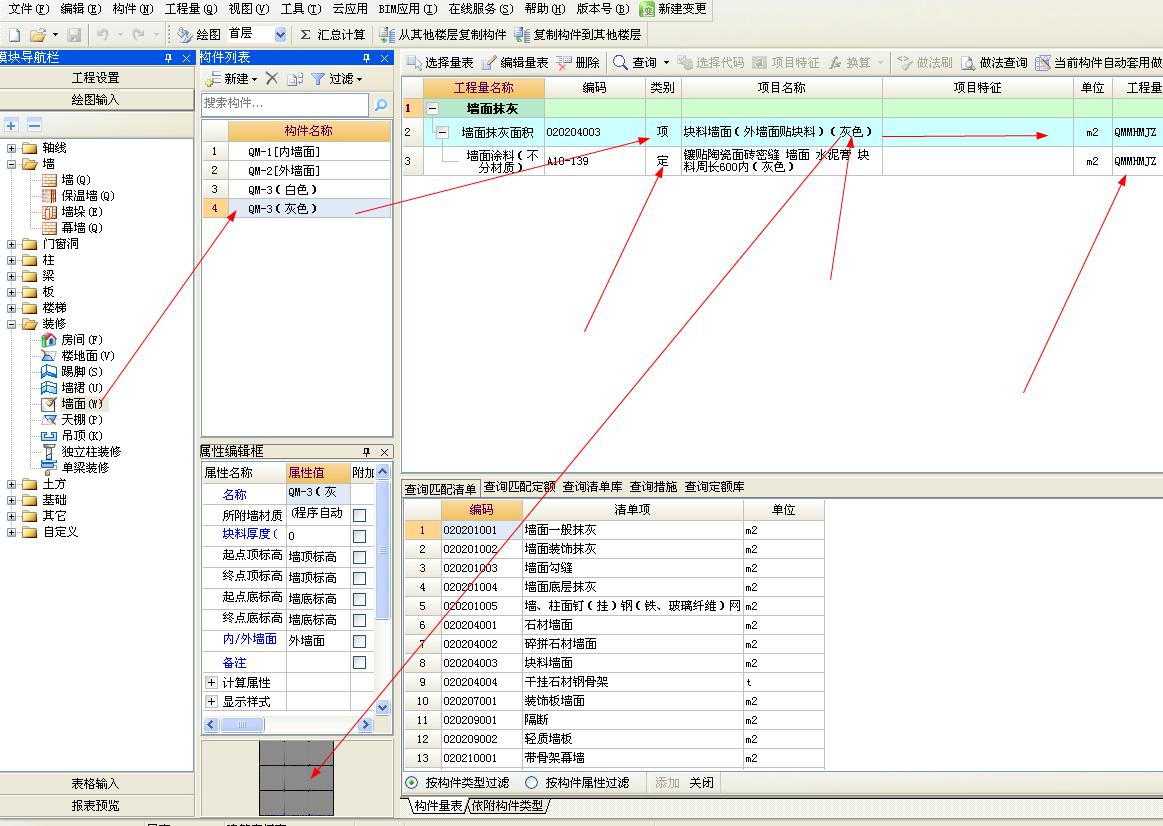Click the 编辑量表 toolbar icon
1163x826 pixels.
[489, 63]
